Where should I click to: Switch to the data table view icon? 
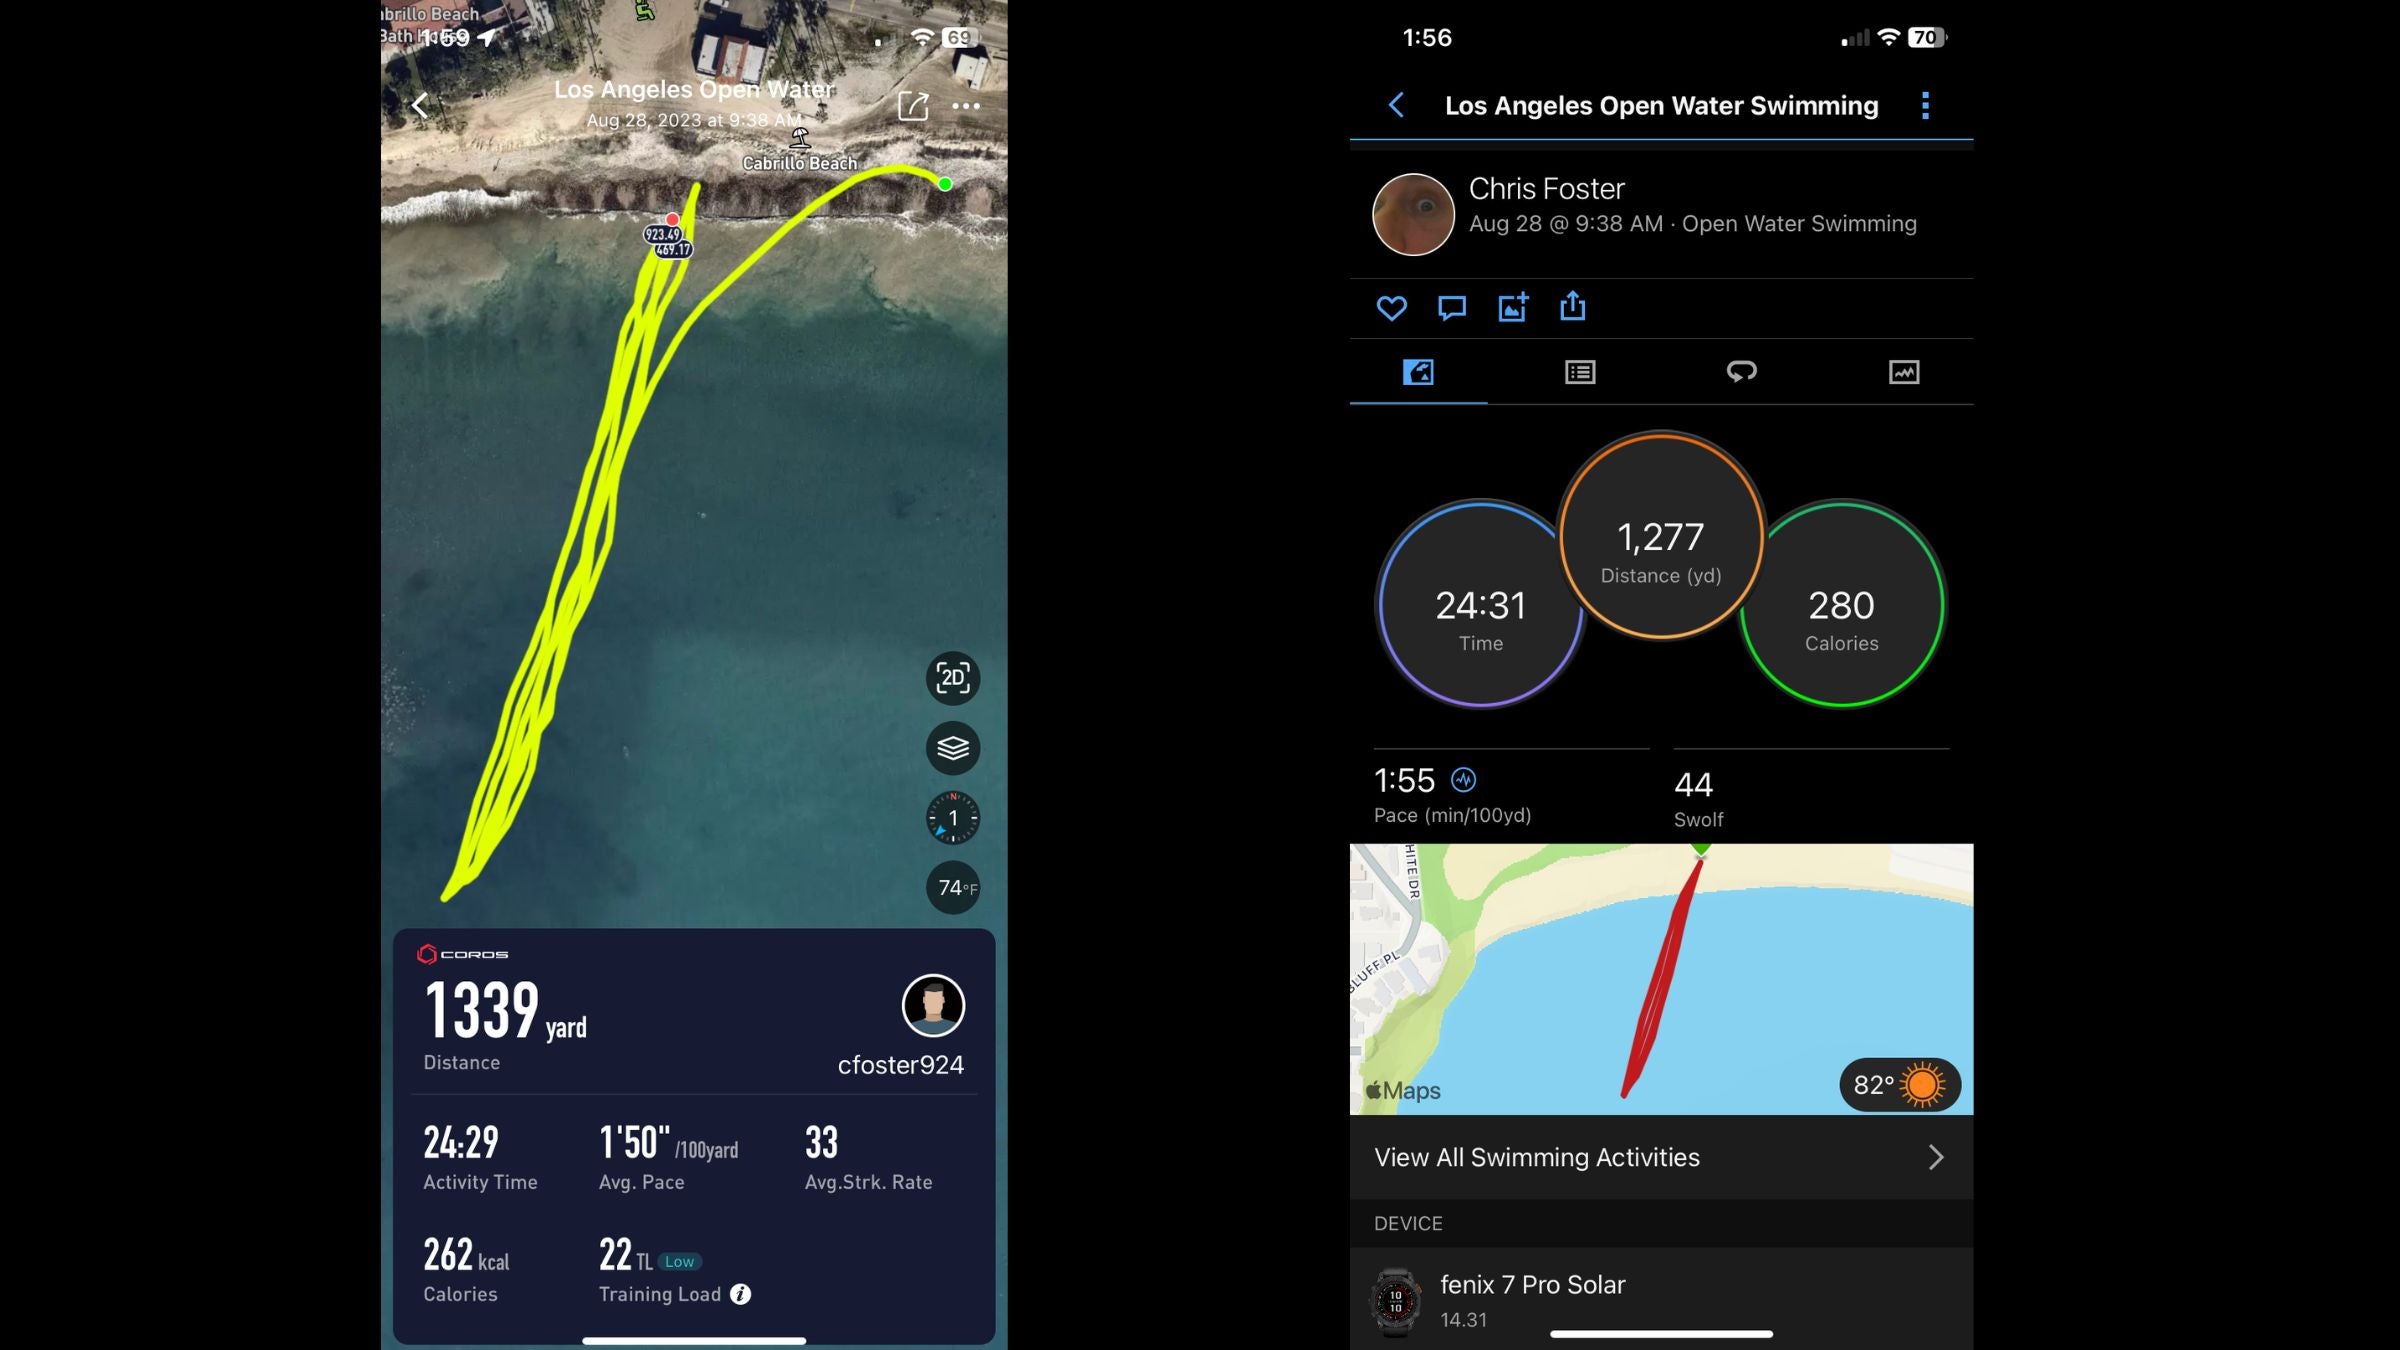[x=1579, y=369]
